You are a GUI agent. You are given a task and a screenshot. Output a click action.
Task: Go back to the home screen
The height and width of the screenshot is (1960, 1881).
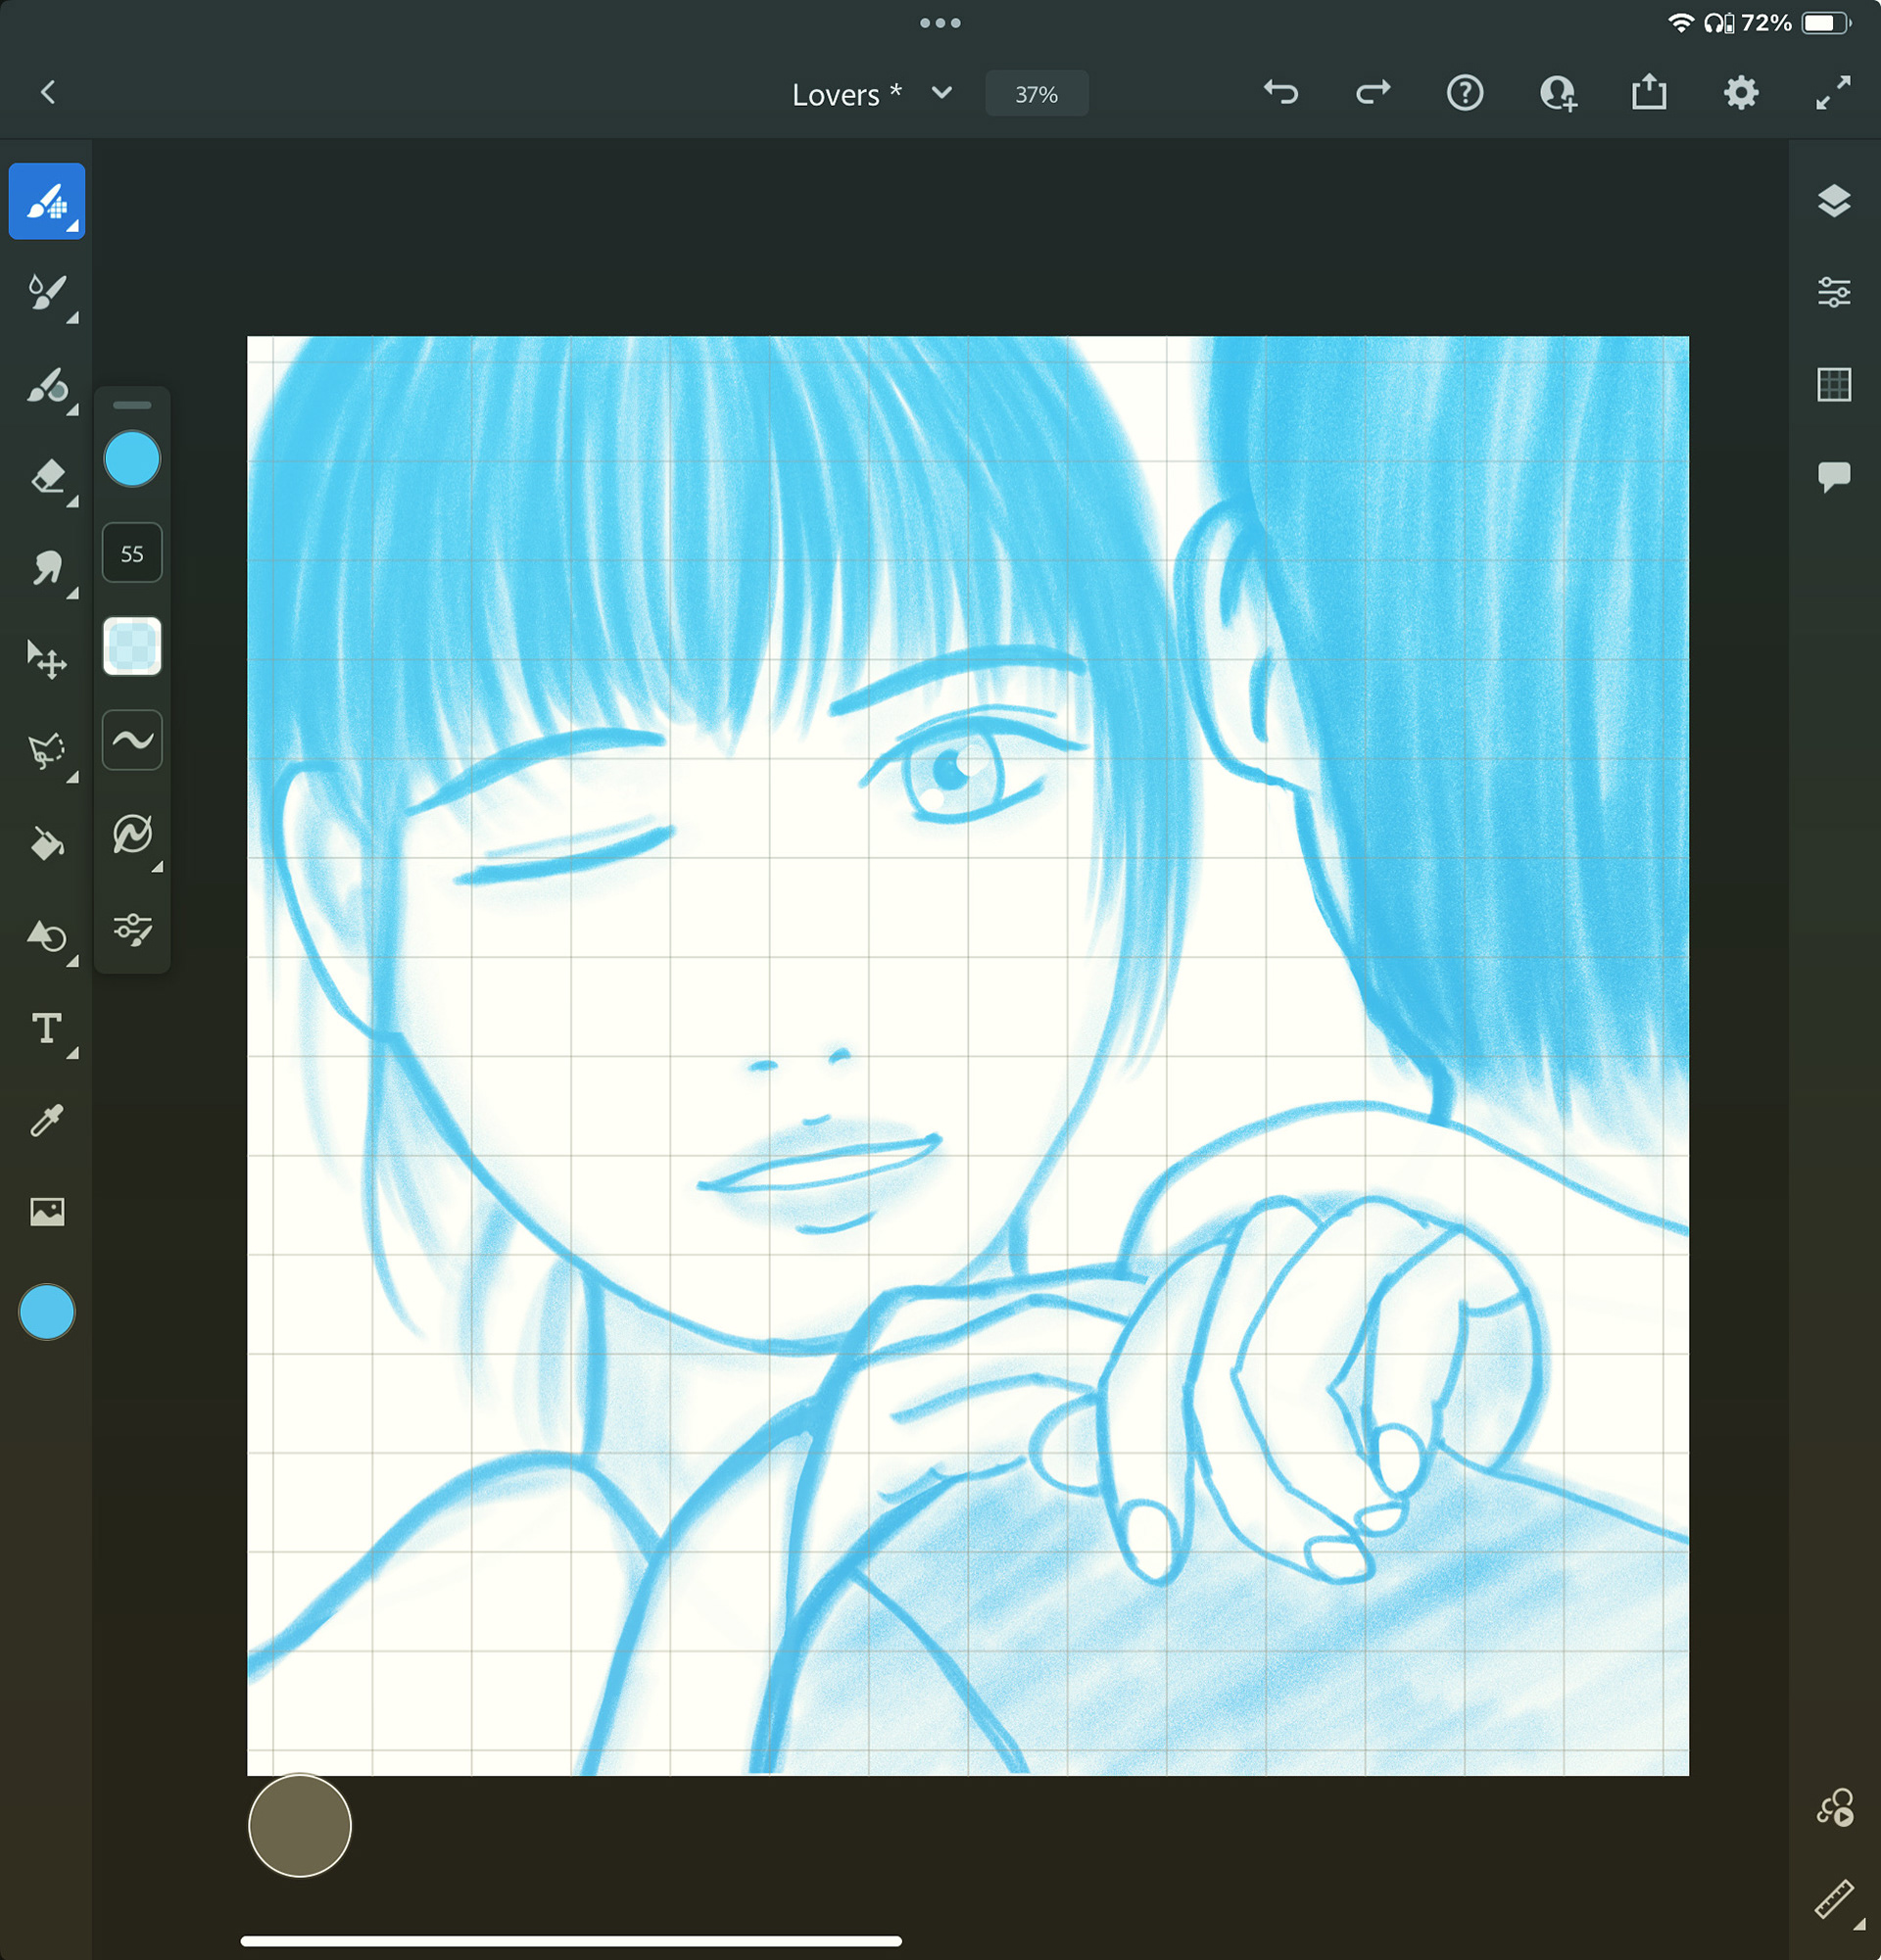click(x=48, y=92)
